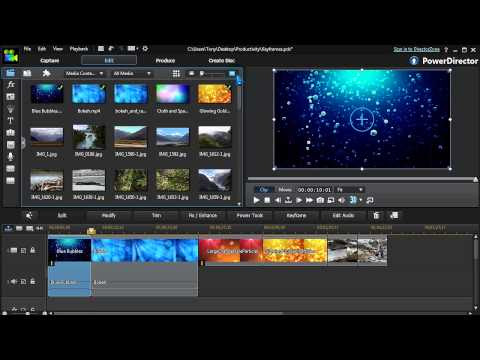Open the Audio Mixing Room in sidebar

coord(11,145)
